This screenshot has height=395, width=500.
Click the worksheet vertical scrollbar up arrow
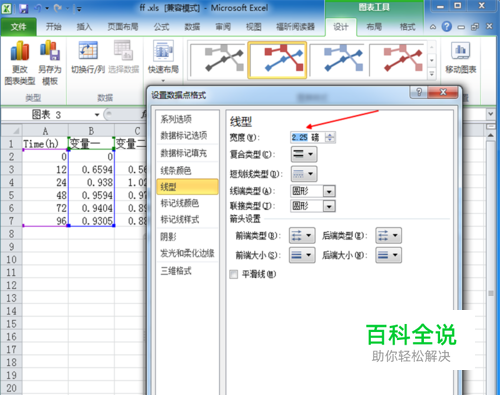(491, 135)
